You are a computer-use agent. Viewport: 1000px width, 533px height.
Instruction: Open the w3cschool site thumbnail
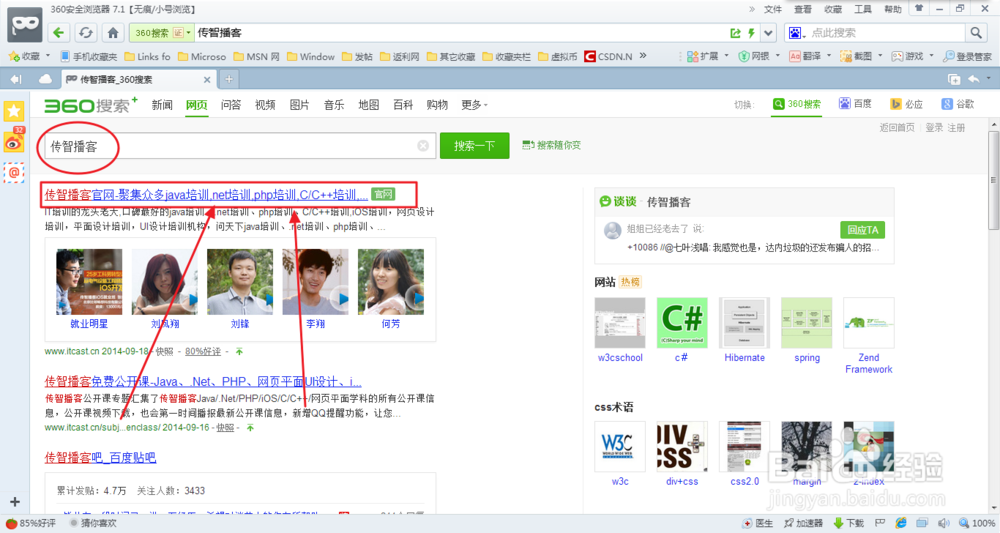click(x=620, y=323)
